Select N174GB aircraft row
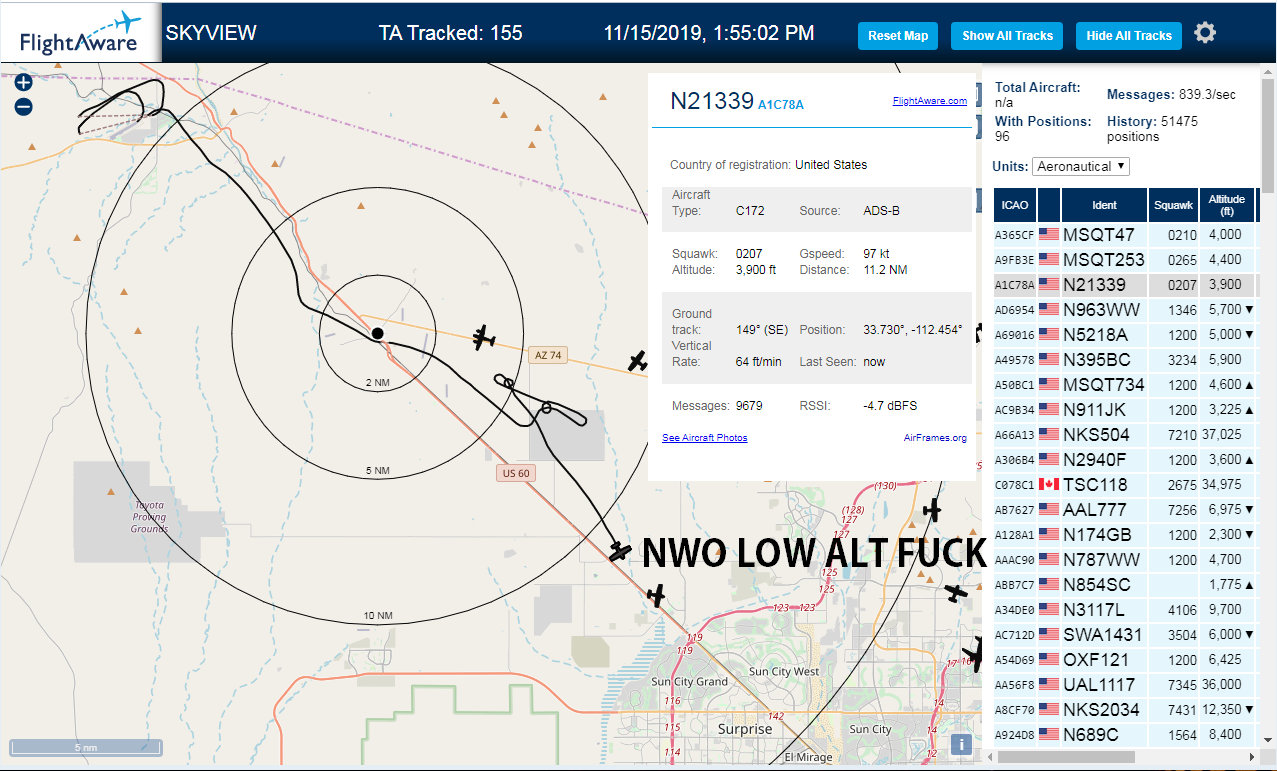The width and height of the screenshot is (1277, 771). pos(1127,535)
